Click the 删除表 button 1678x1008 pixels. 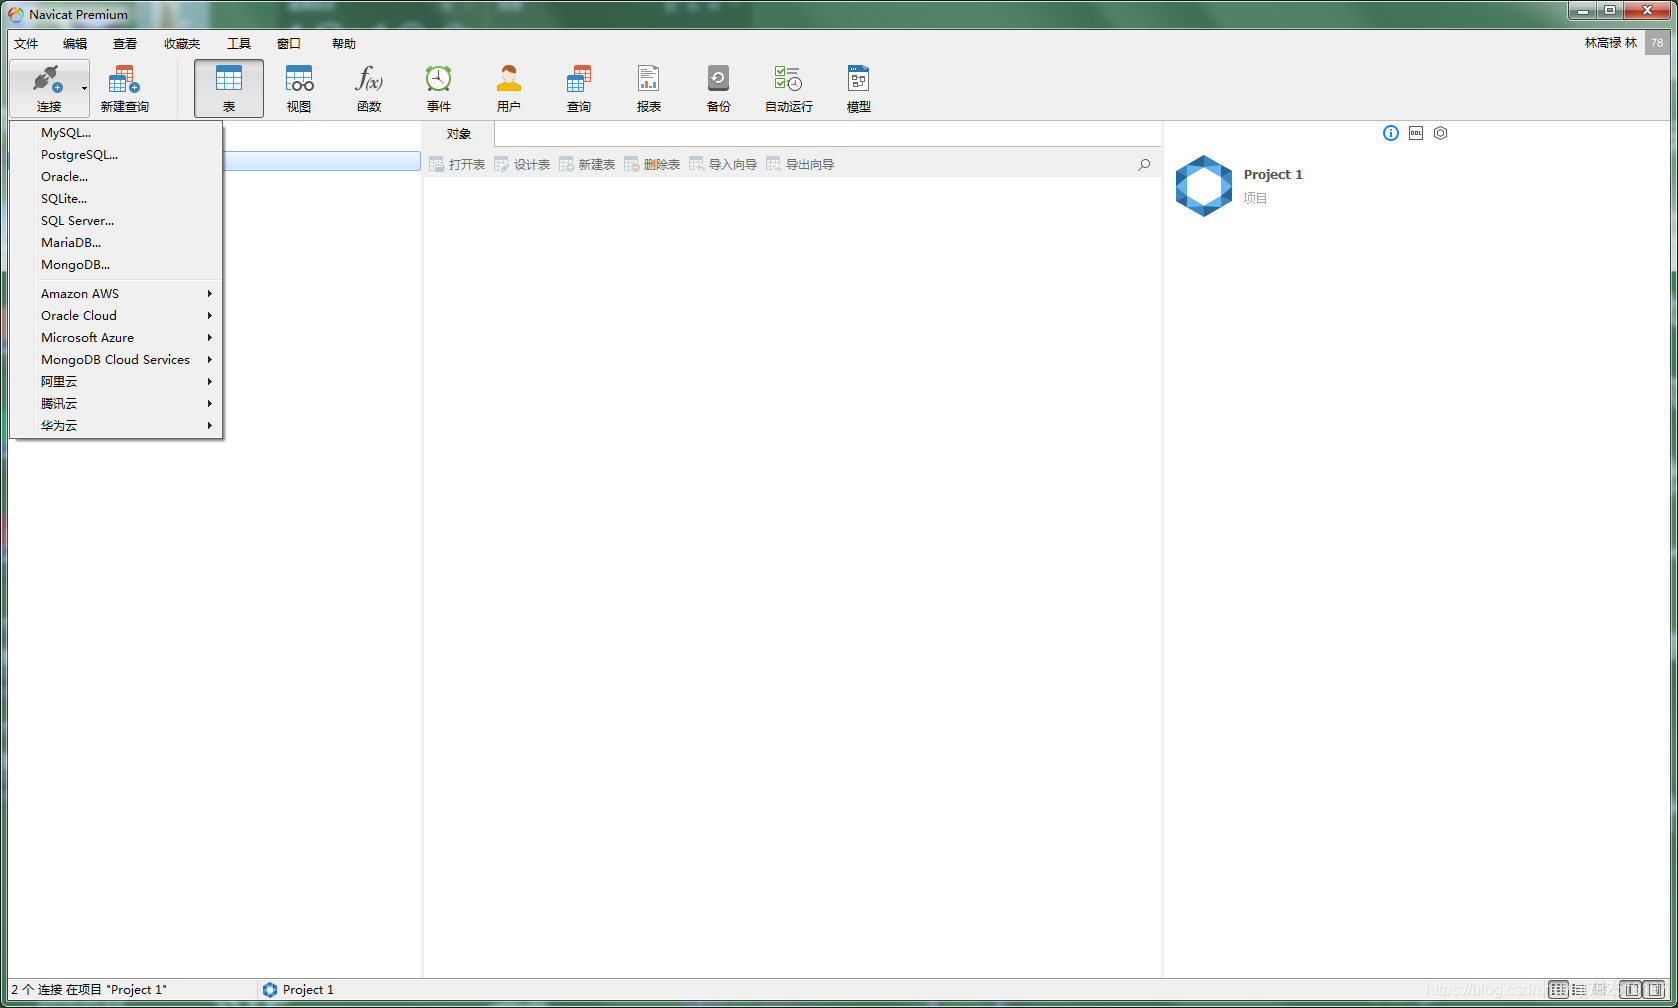[652, 164]
